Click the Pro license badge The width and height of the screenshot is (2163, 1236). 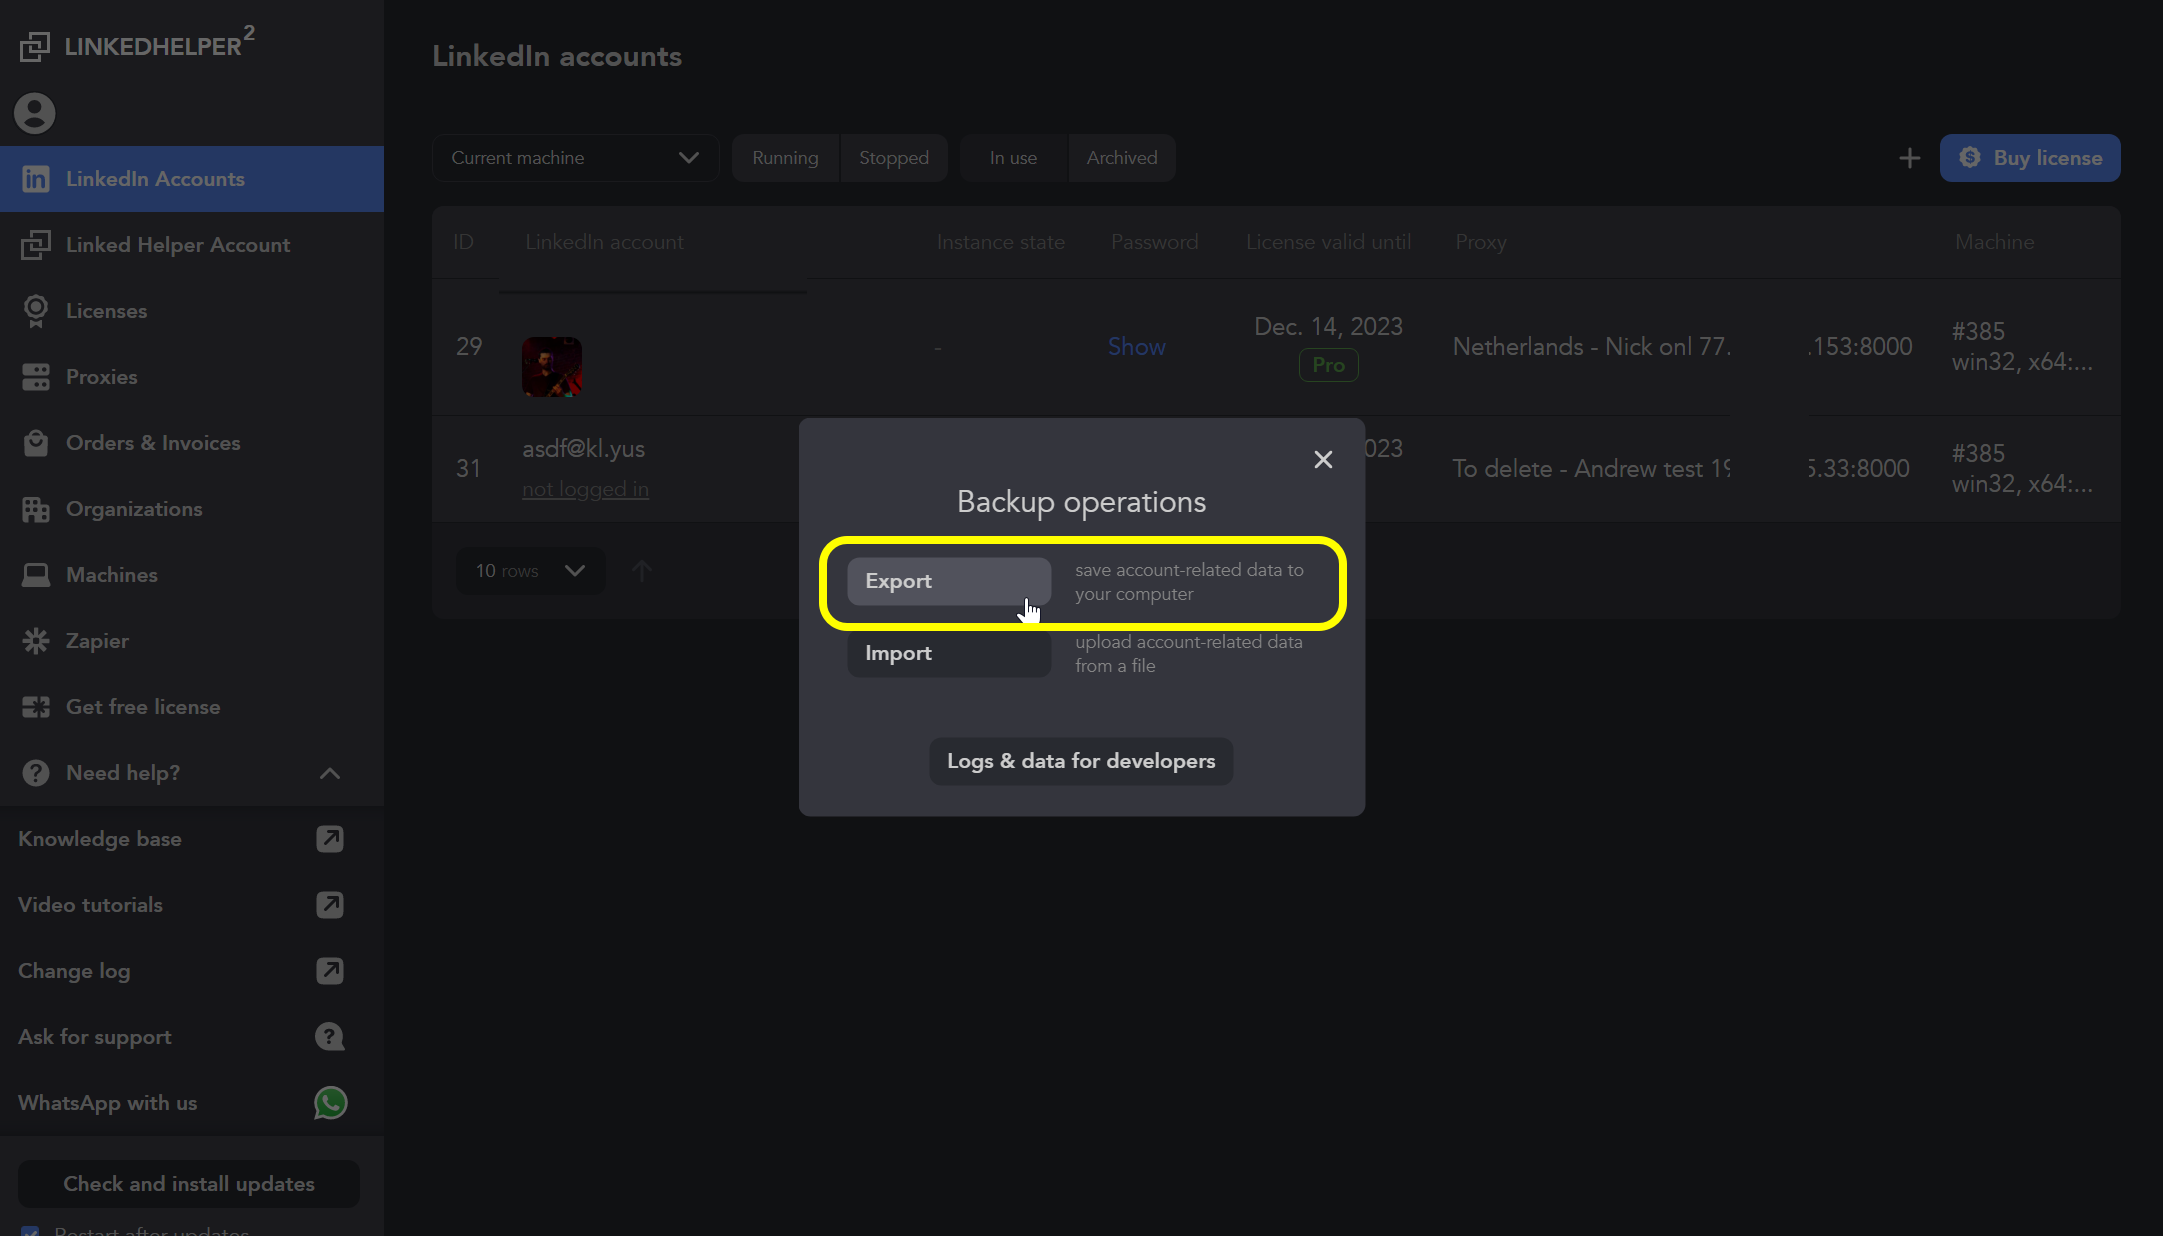coord(1328,365)
